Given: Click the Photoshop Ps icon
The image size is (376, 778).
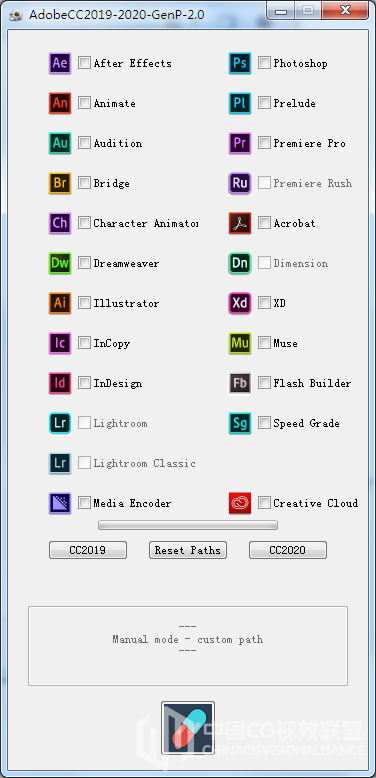Looking at the screenshot, I should (240, 63).
